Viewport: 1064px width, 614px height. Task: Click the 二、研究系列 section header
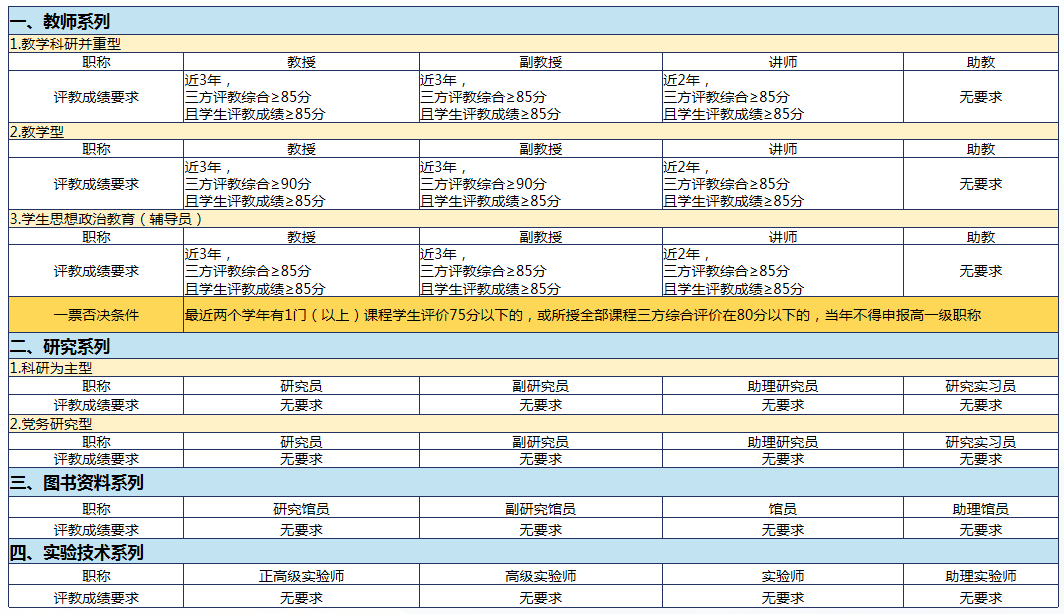(60, 347)
